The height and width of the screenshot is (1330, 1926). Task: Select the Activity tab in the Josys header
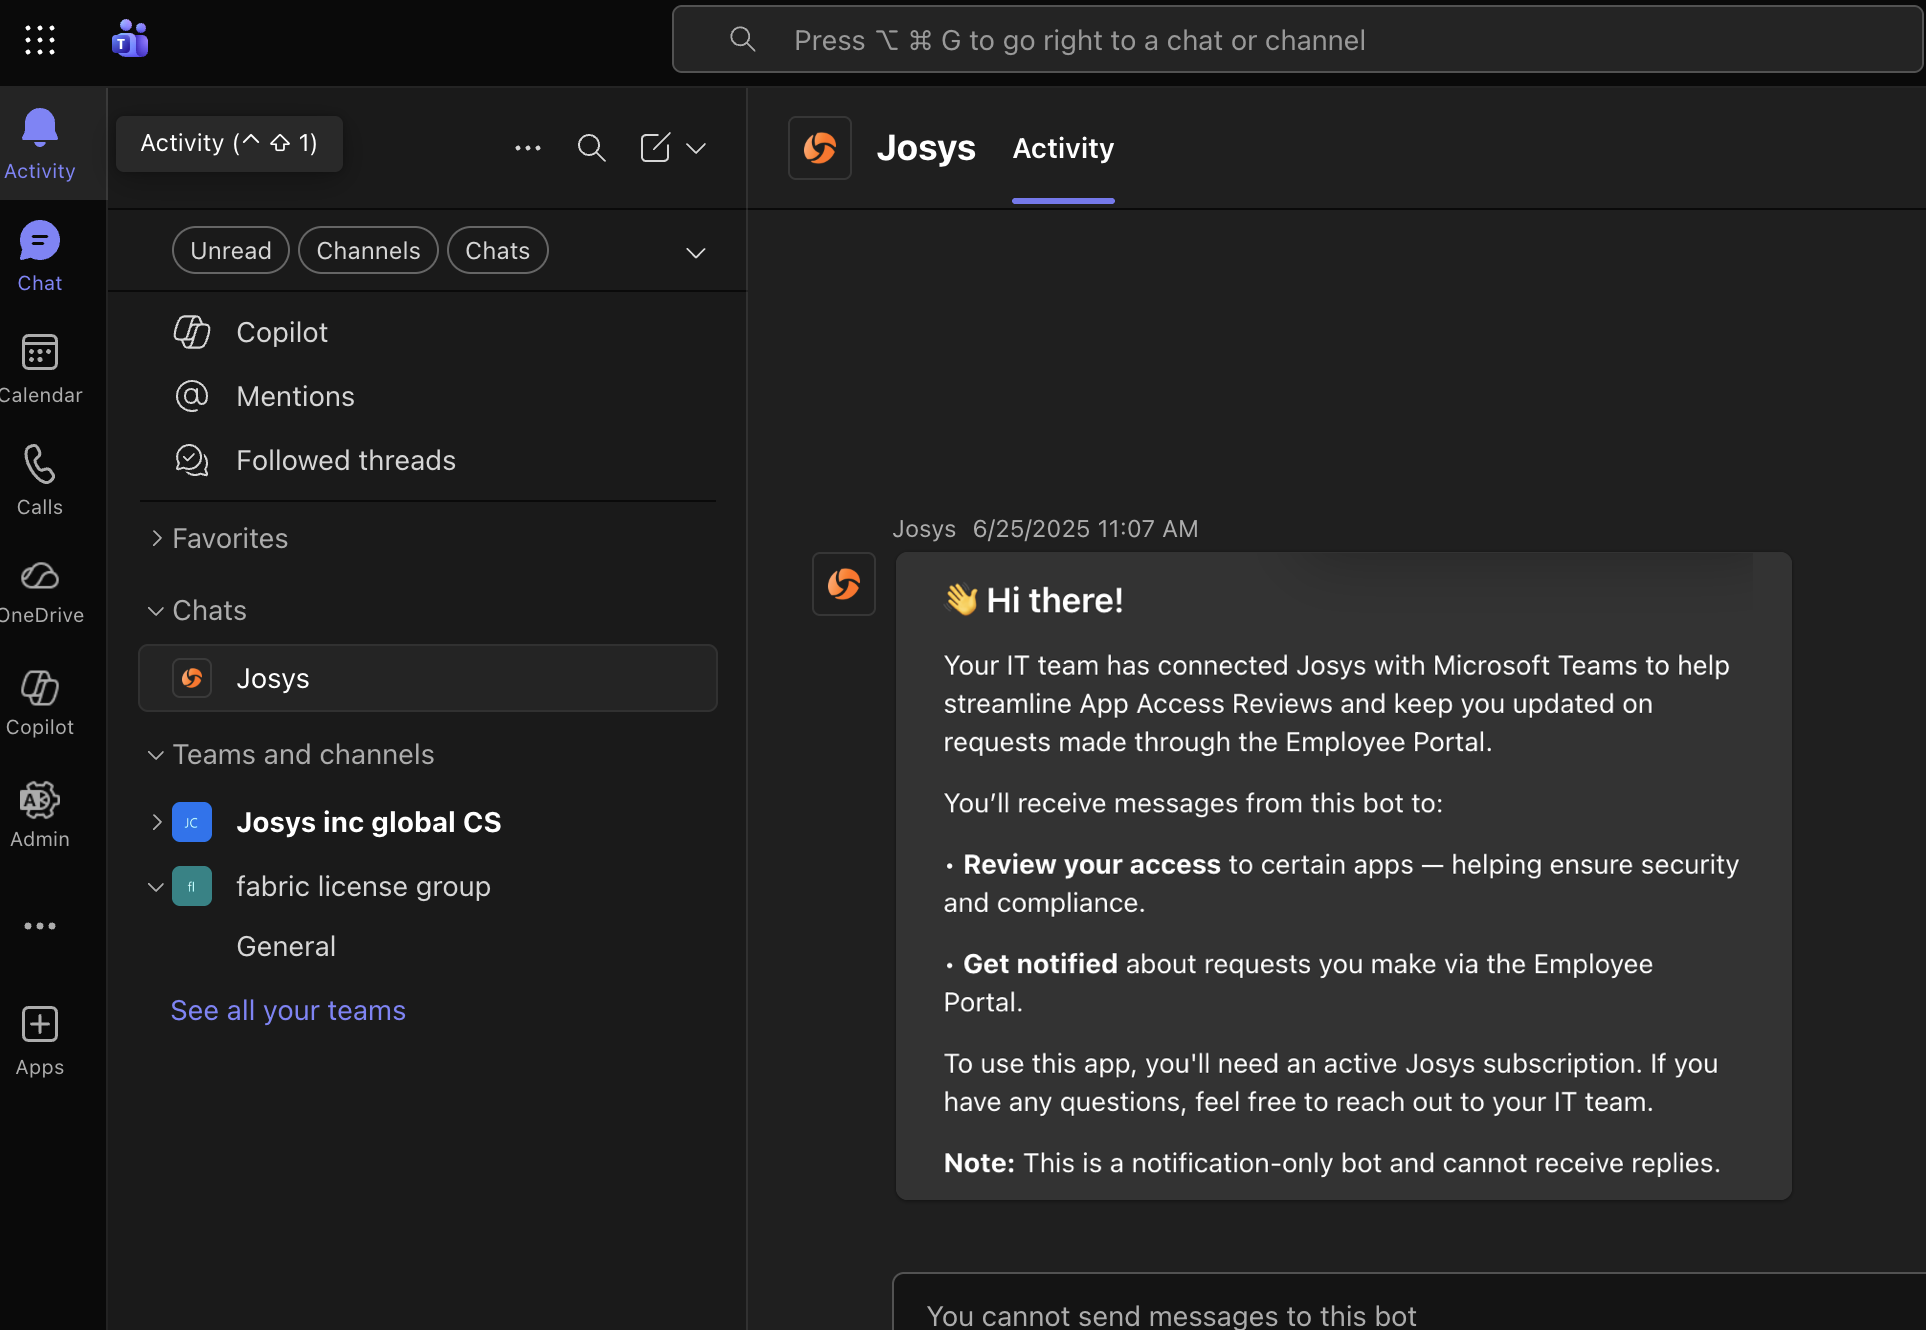(x=1063, y=149)
